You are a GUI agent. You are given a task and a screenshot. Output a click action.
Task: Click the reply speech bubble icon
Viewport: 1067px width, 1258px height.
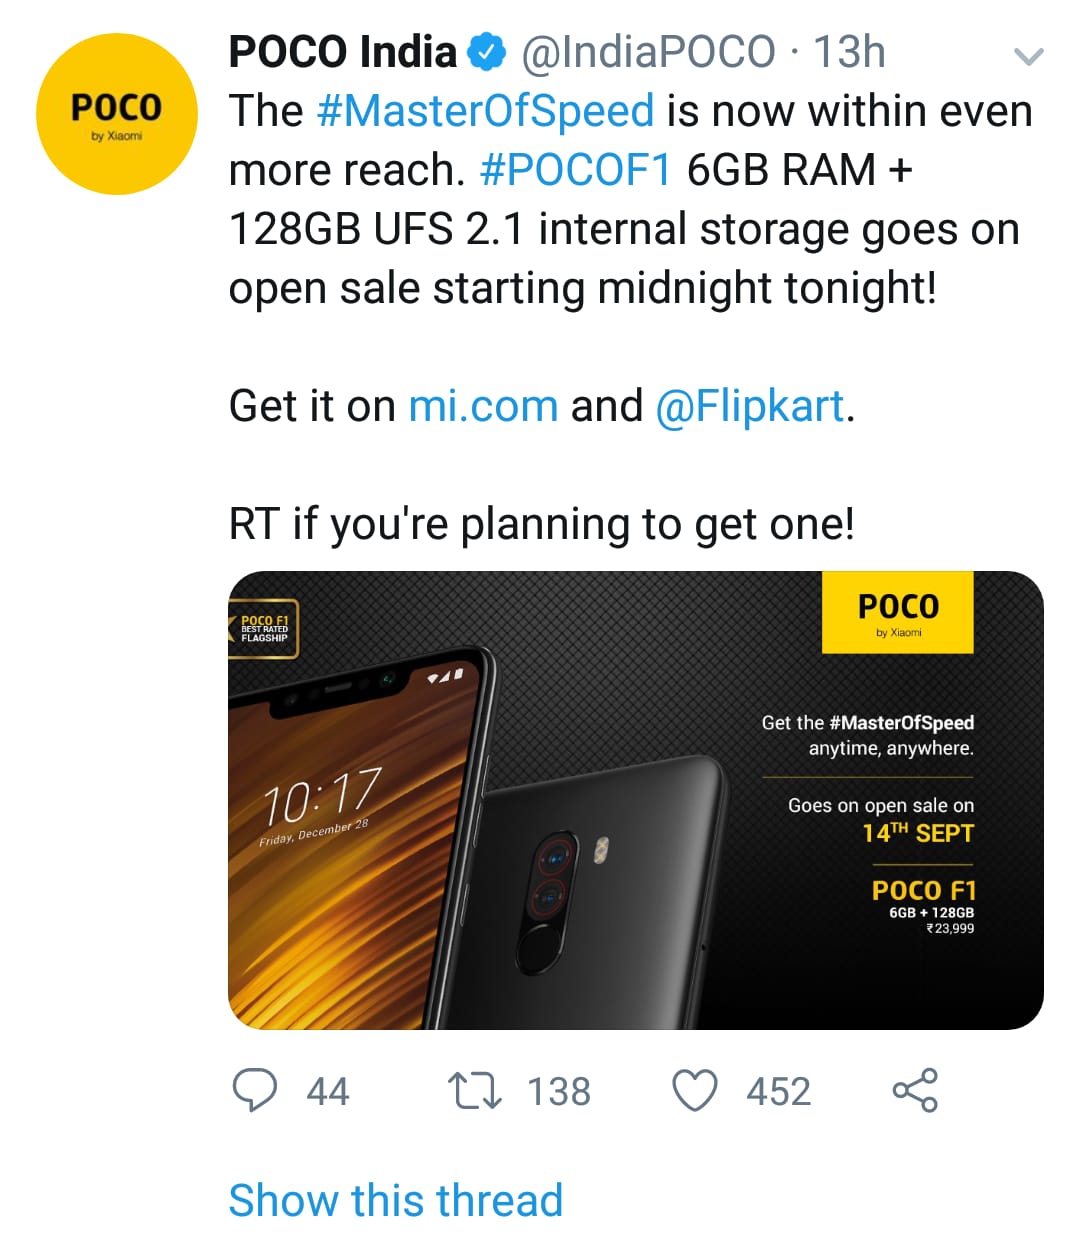254,1090
